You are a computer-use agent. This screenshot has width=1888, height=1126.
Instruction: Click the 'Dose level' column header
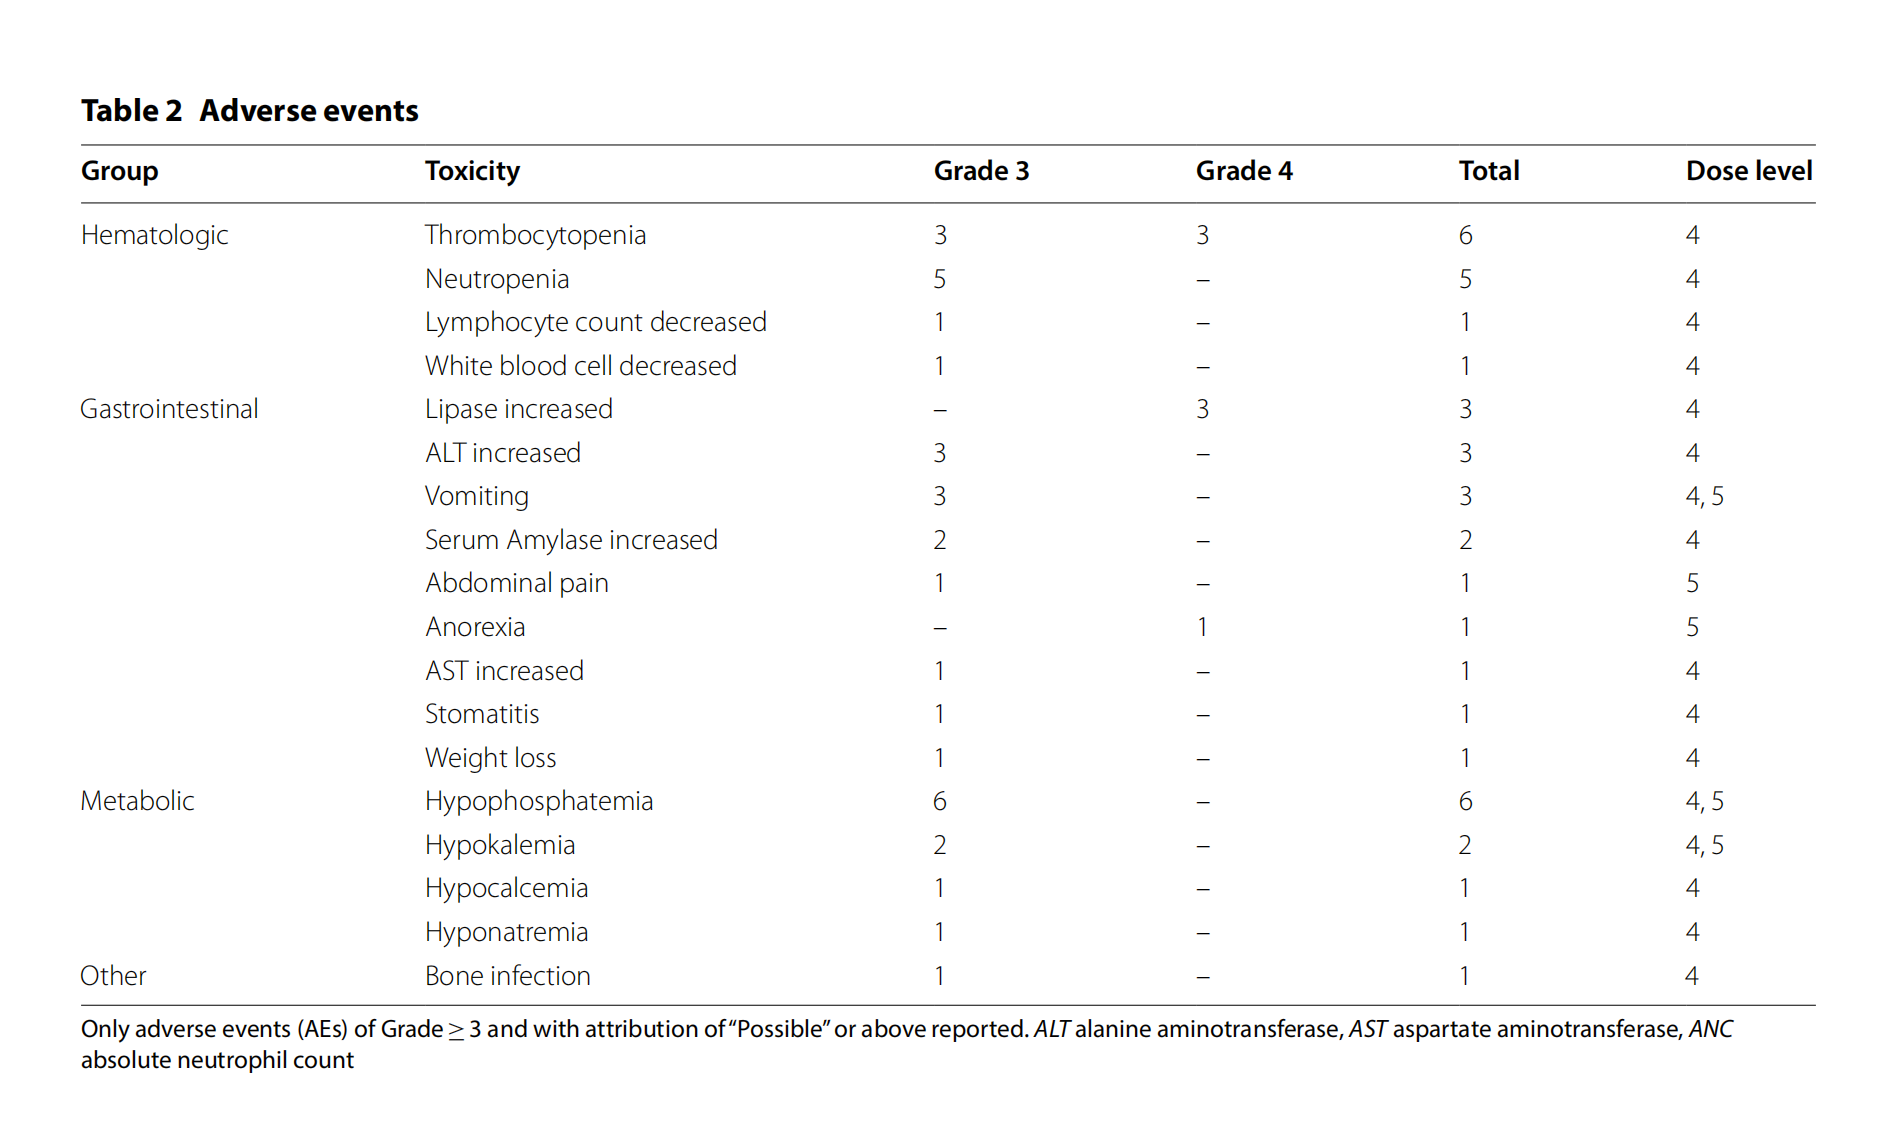point(1748,171)
